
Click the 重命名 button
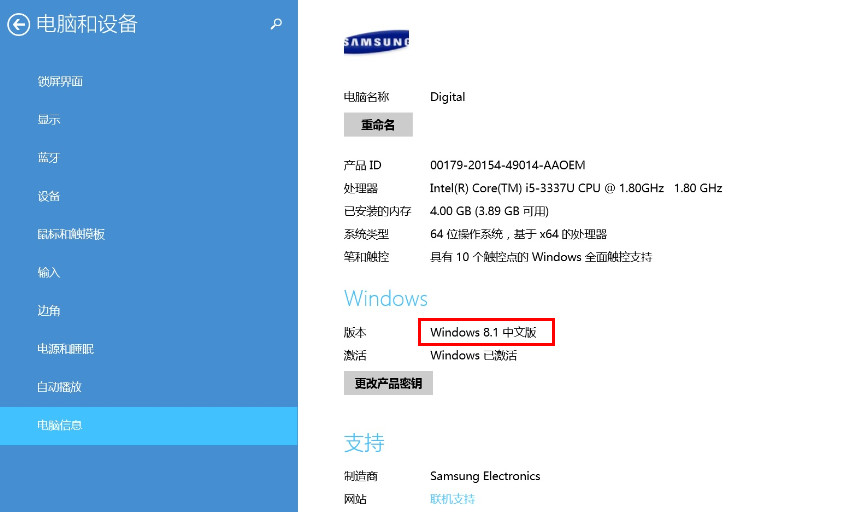(378, 125)
